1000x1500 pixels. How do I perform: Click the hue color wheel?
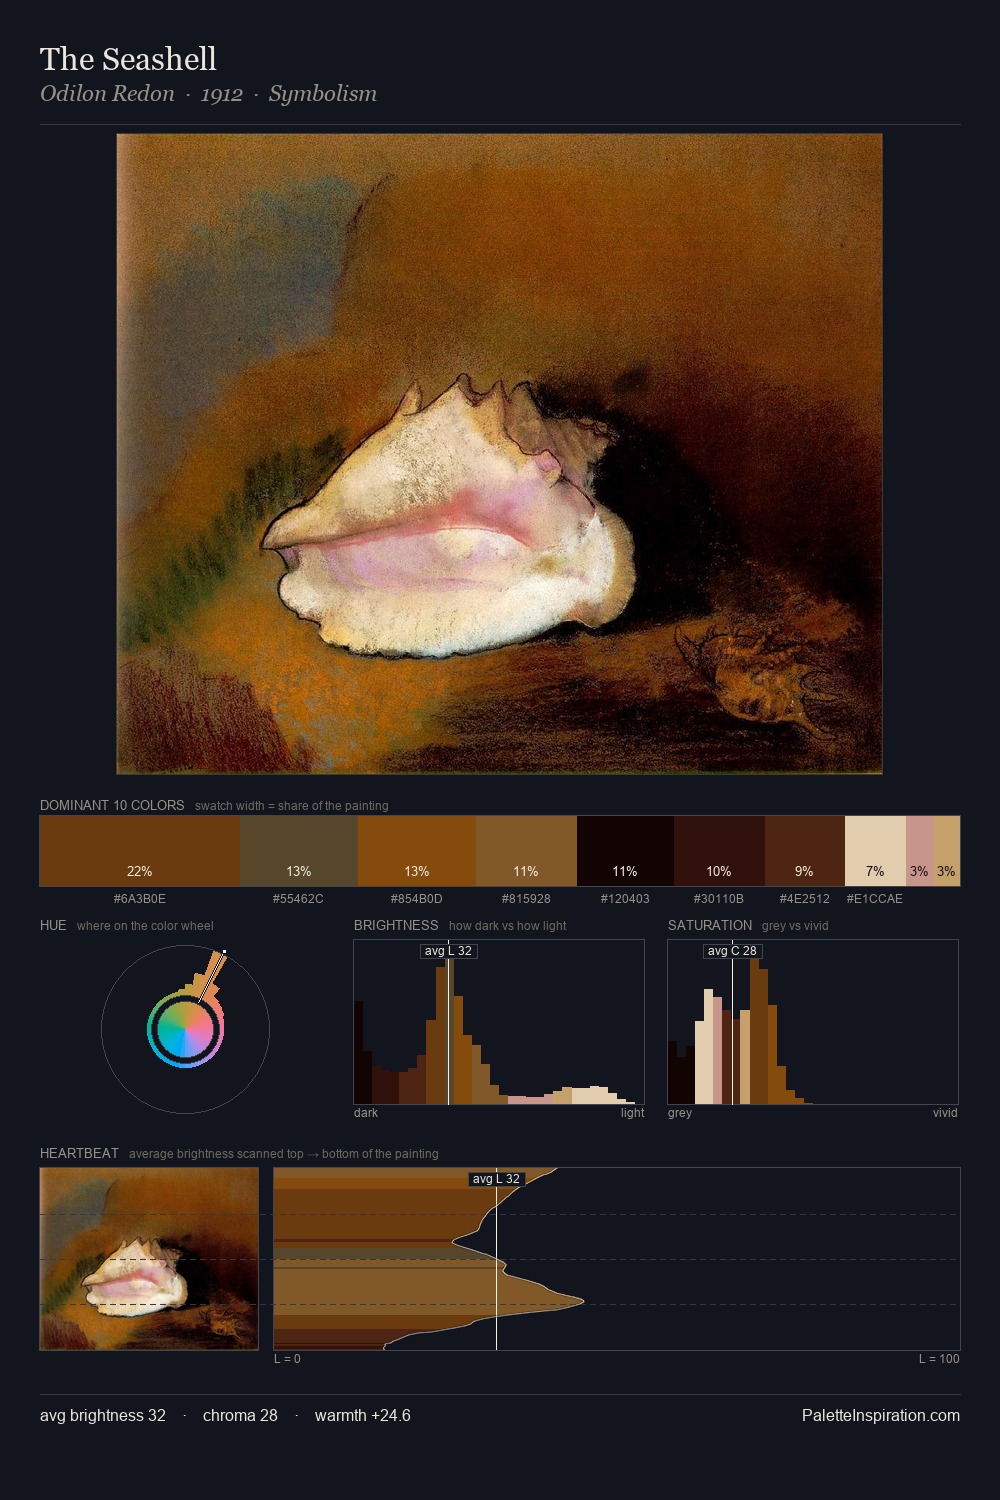185,1030
